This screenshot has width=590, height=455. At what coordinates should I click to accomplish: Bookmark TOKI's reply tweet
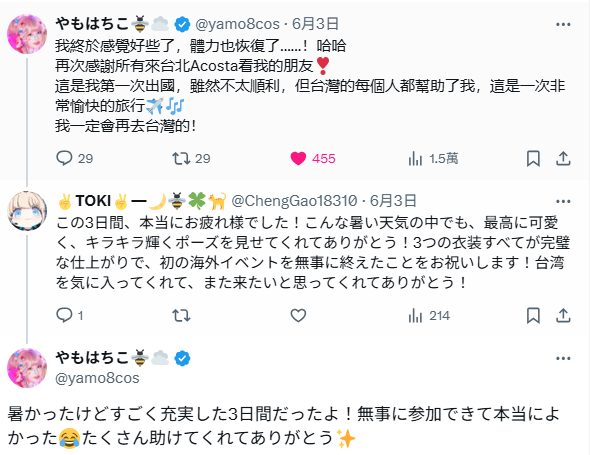[533, 315]
